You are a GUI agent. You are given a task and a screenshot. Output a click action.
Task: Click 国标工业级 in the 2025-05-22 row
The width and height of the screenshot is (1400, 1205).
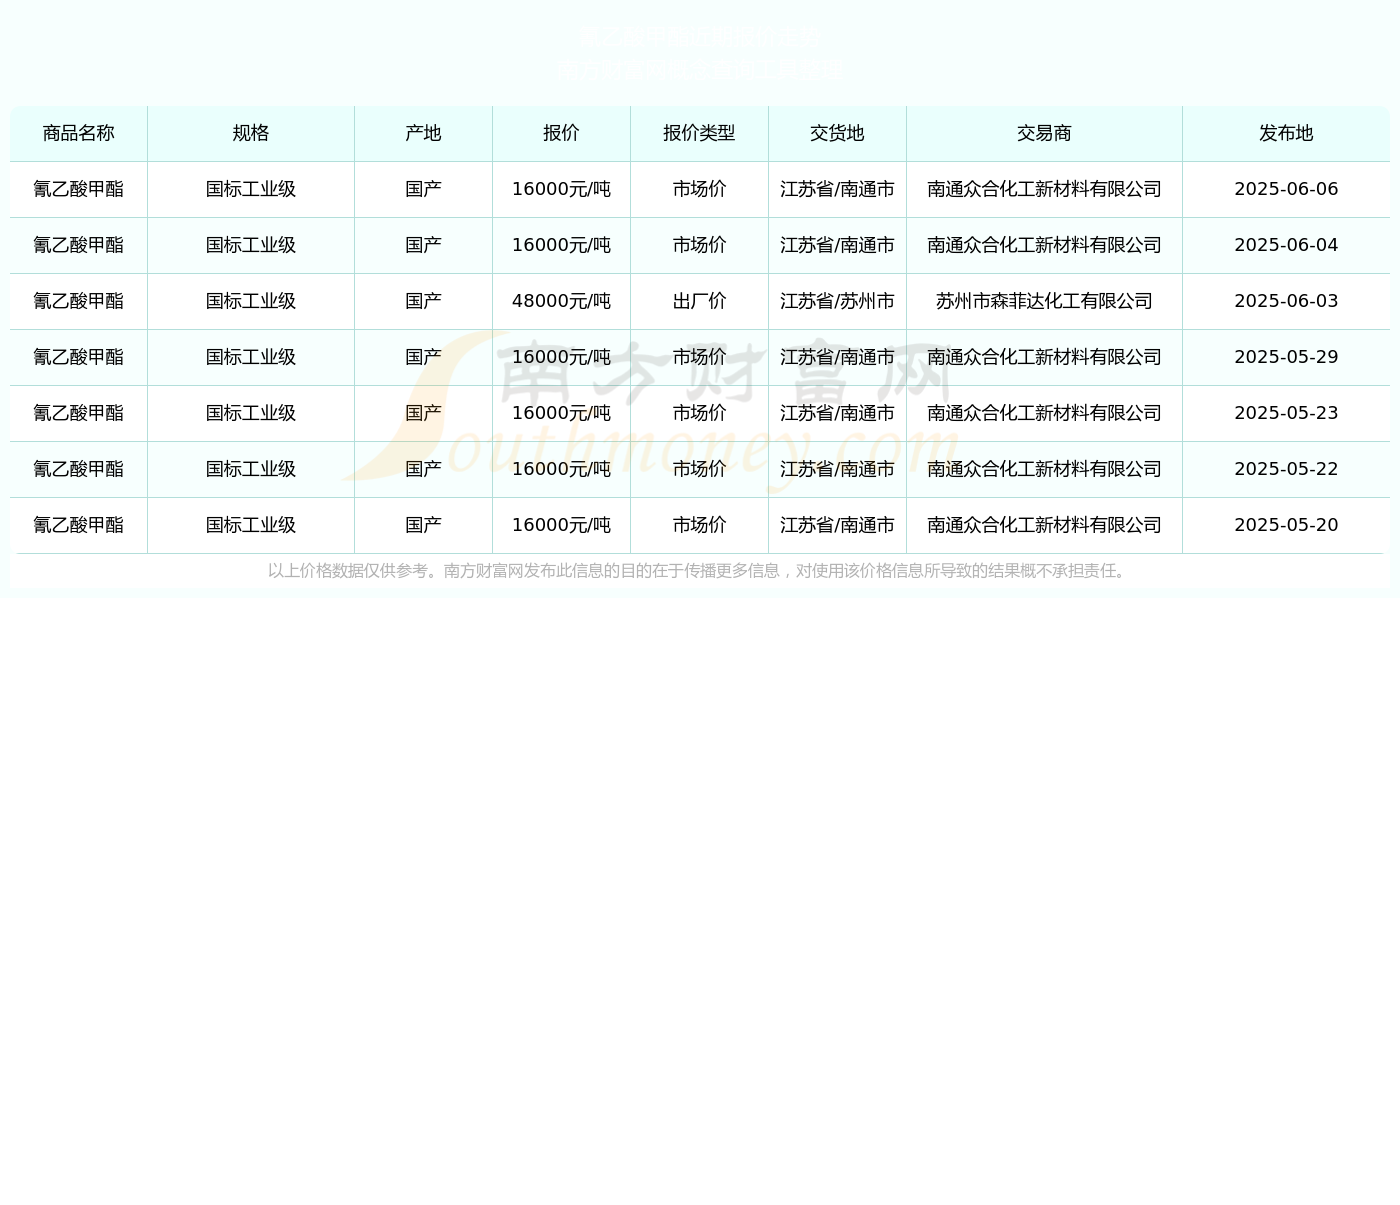(x=251, y=469)
